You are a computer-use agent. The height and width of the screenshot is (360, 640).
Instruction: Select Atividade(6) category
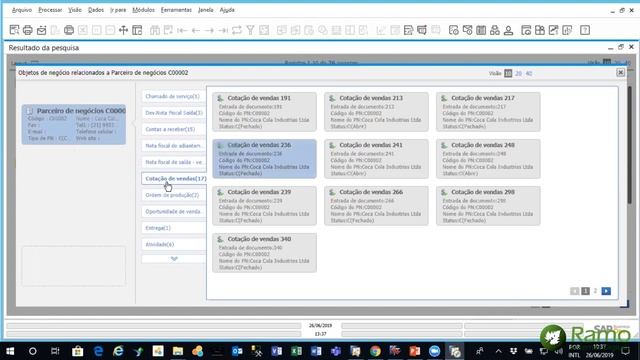174,244
